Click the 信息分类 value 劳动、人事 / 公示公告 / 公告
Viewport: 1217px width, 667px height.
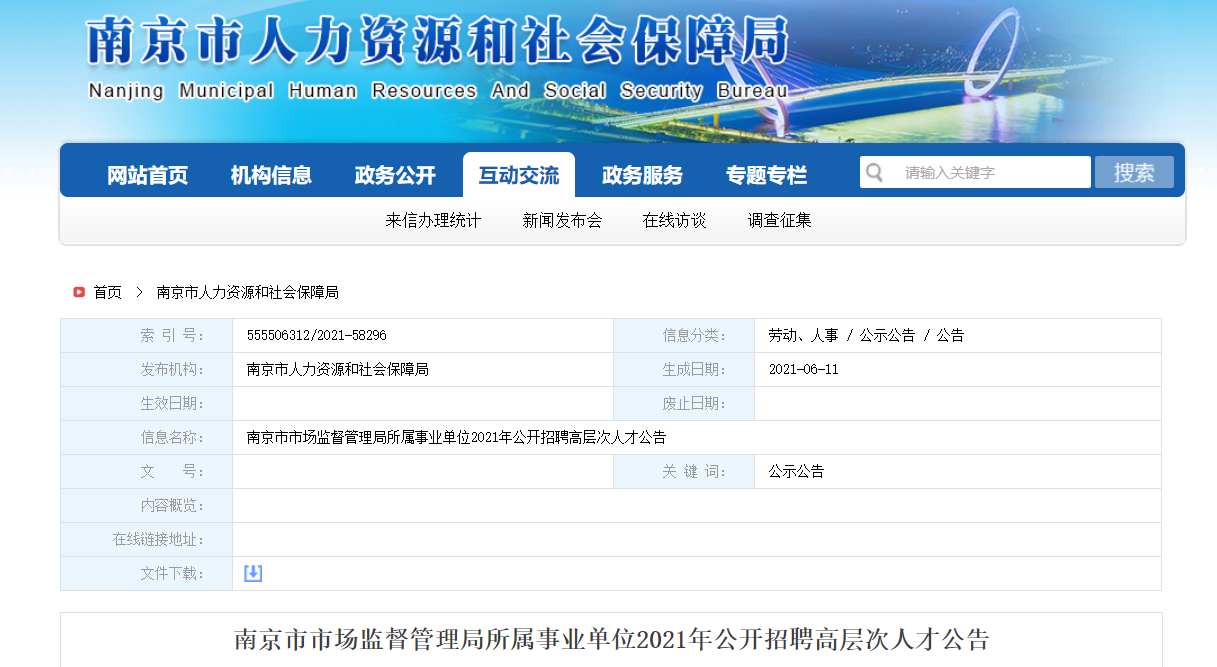point(866,336)
